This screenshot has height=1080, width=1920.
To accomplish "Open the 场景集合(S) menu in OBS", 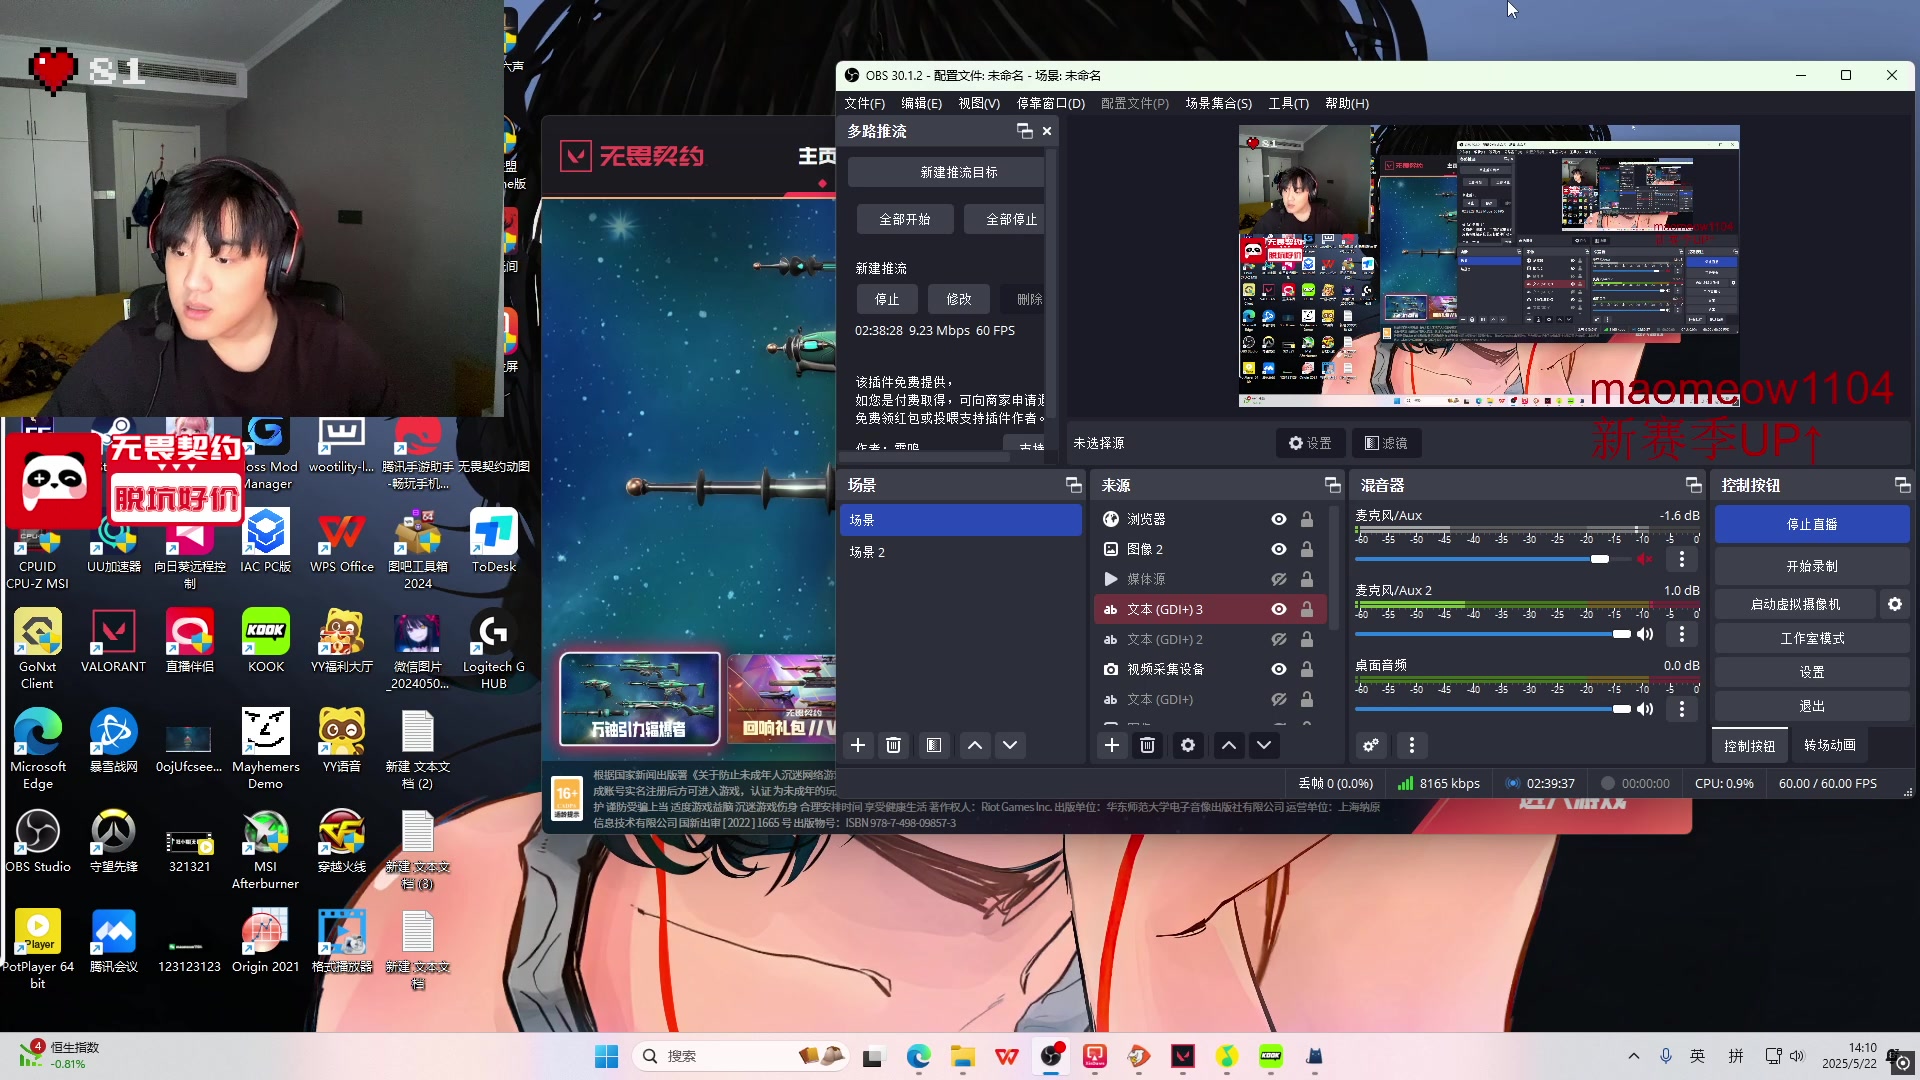I will (x=1218, y=103).
